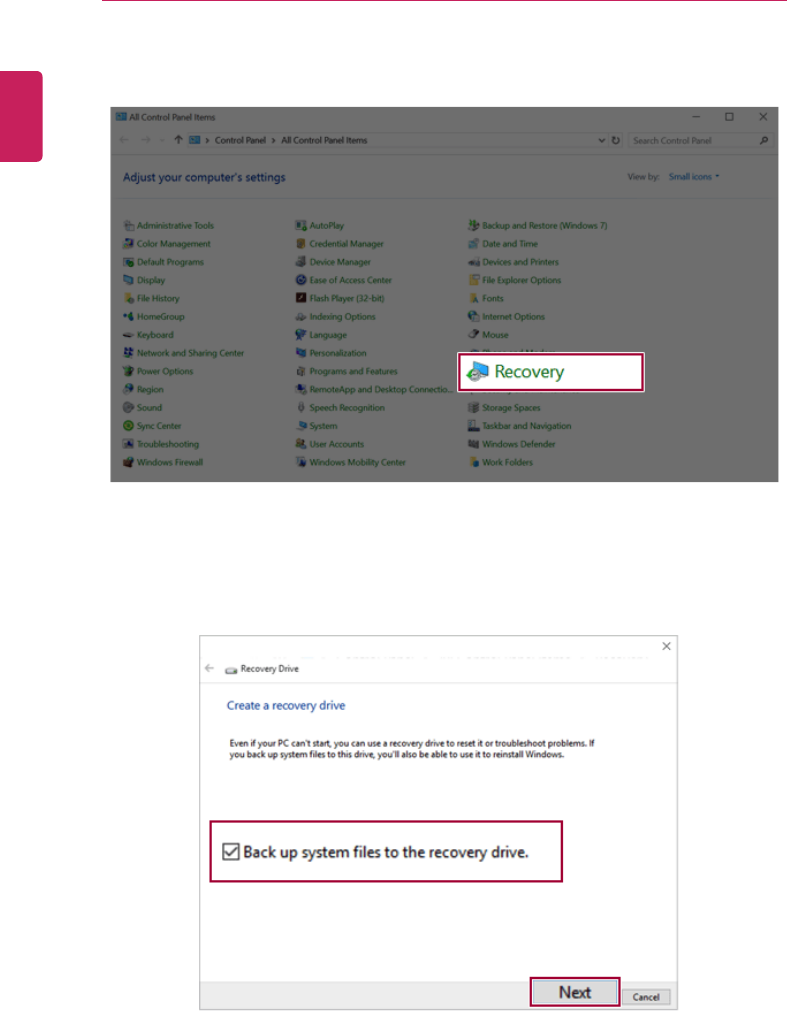Go up one level in Control Panel

(178, 139)
